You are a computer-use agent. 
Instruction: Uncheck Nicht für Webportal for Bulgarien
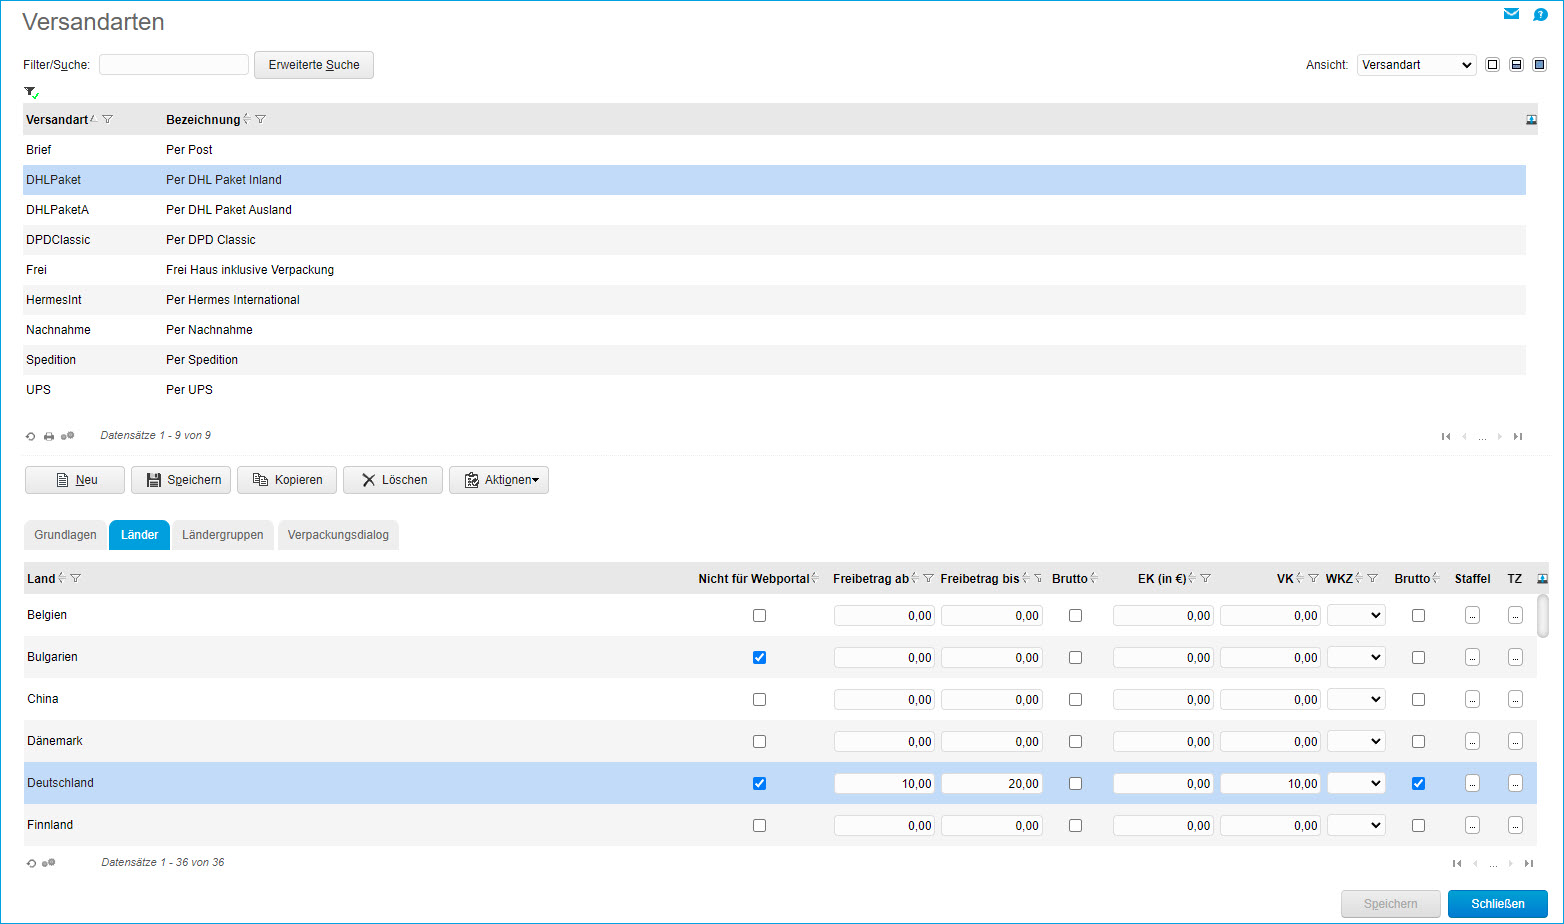[759, 657]
